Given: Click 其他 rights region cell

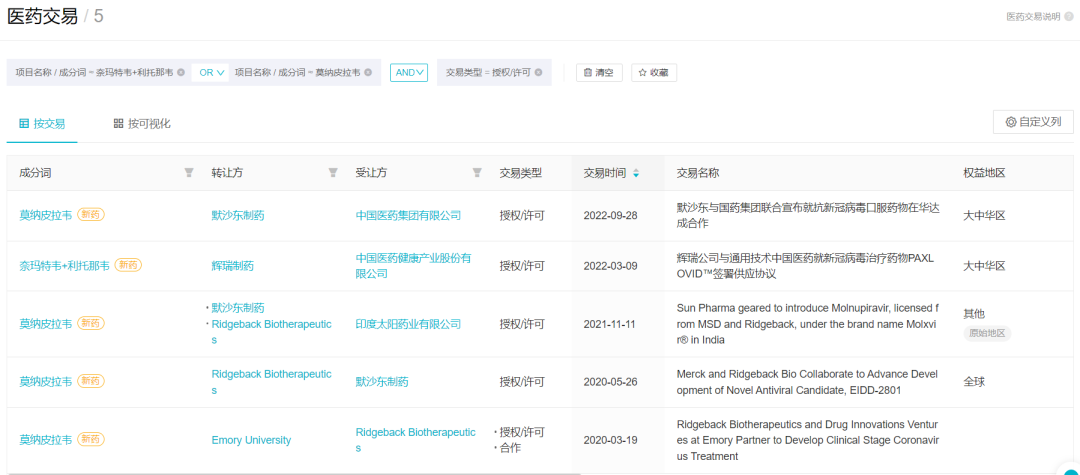Looking at the screenshot, I should 974,314.
